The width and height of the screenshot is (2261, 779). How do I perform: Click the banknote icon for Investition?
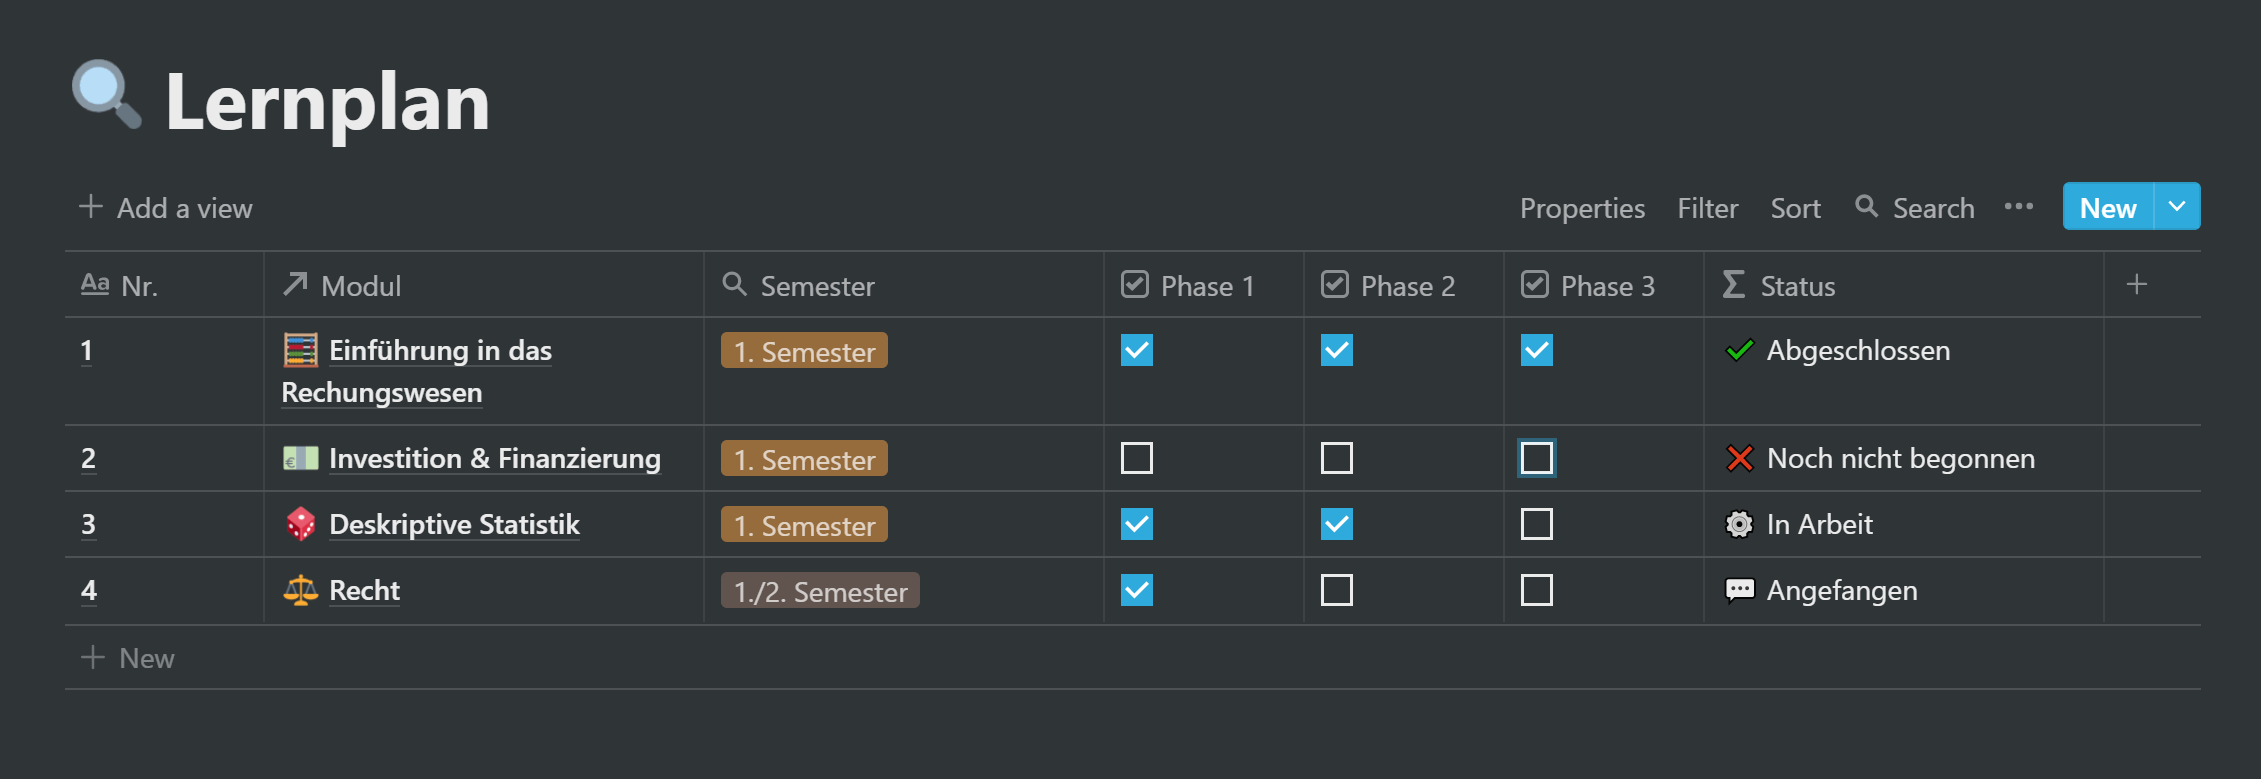point(301,459)
